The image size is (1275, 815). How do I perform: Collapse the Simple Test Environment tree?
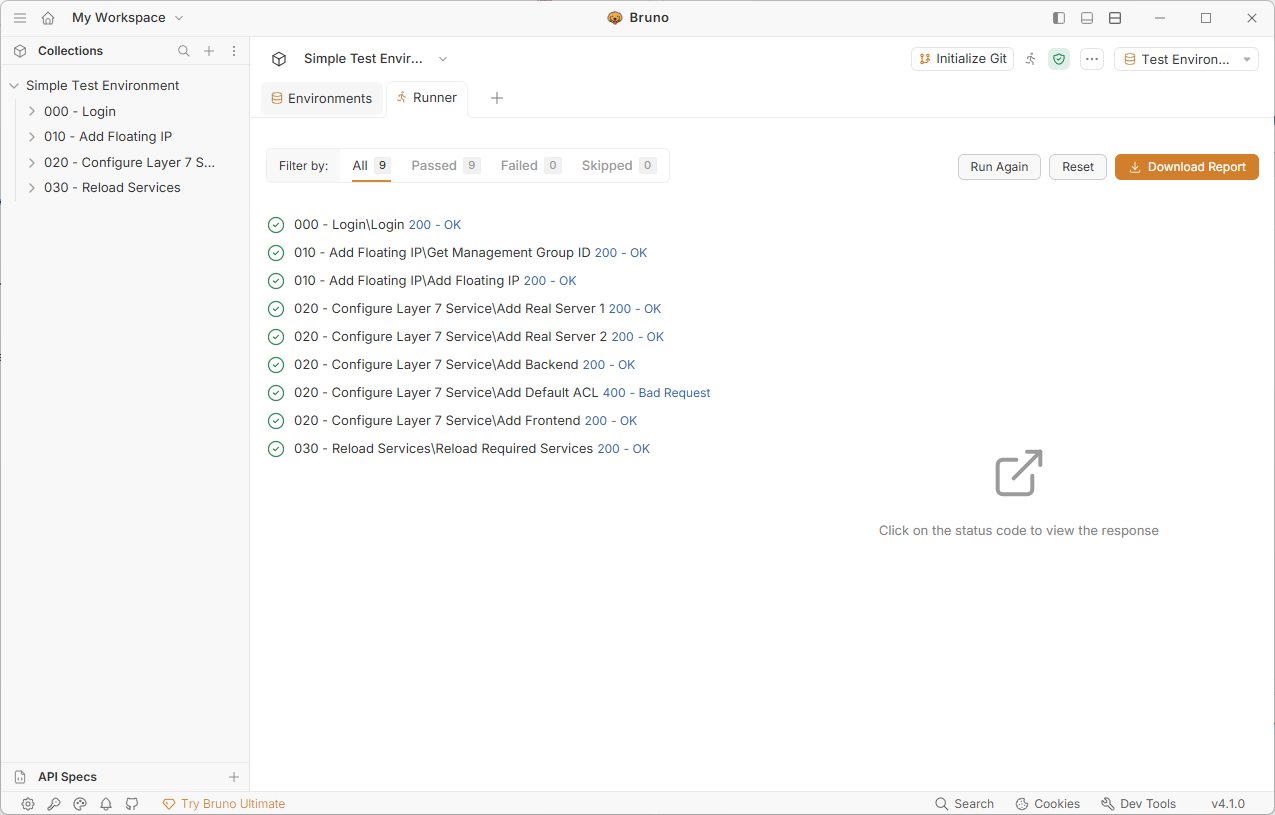click(14, 86)
